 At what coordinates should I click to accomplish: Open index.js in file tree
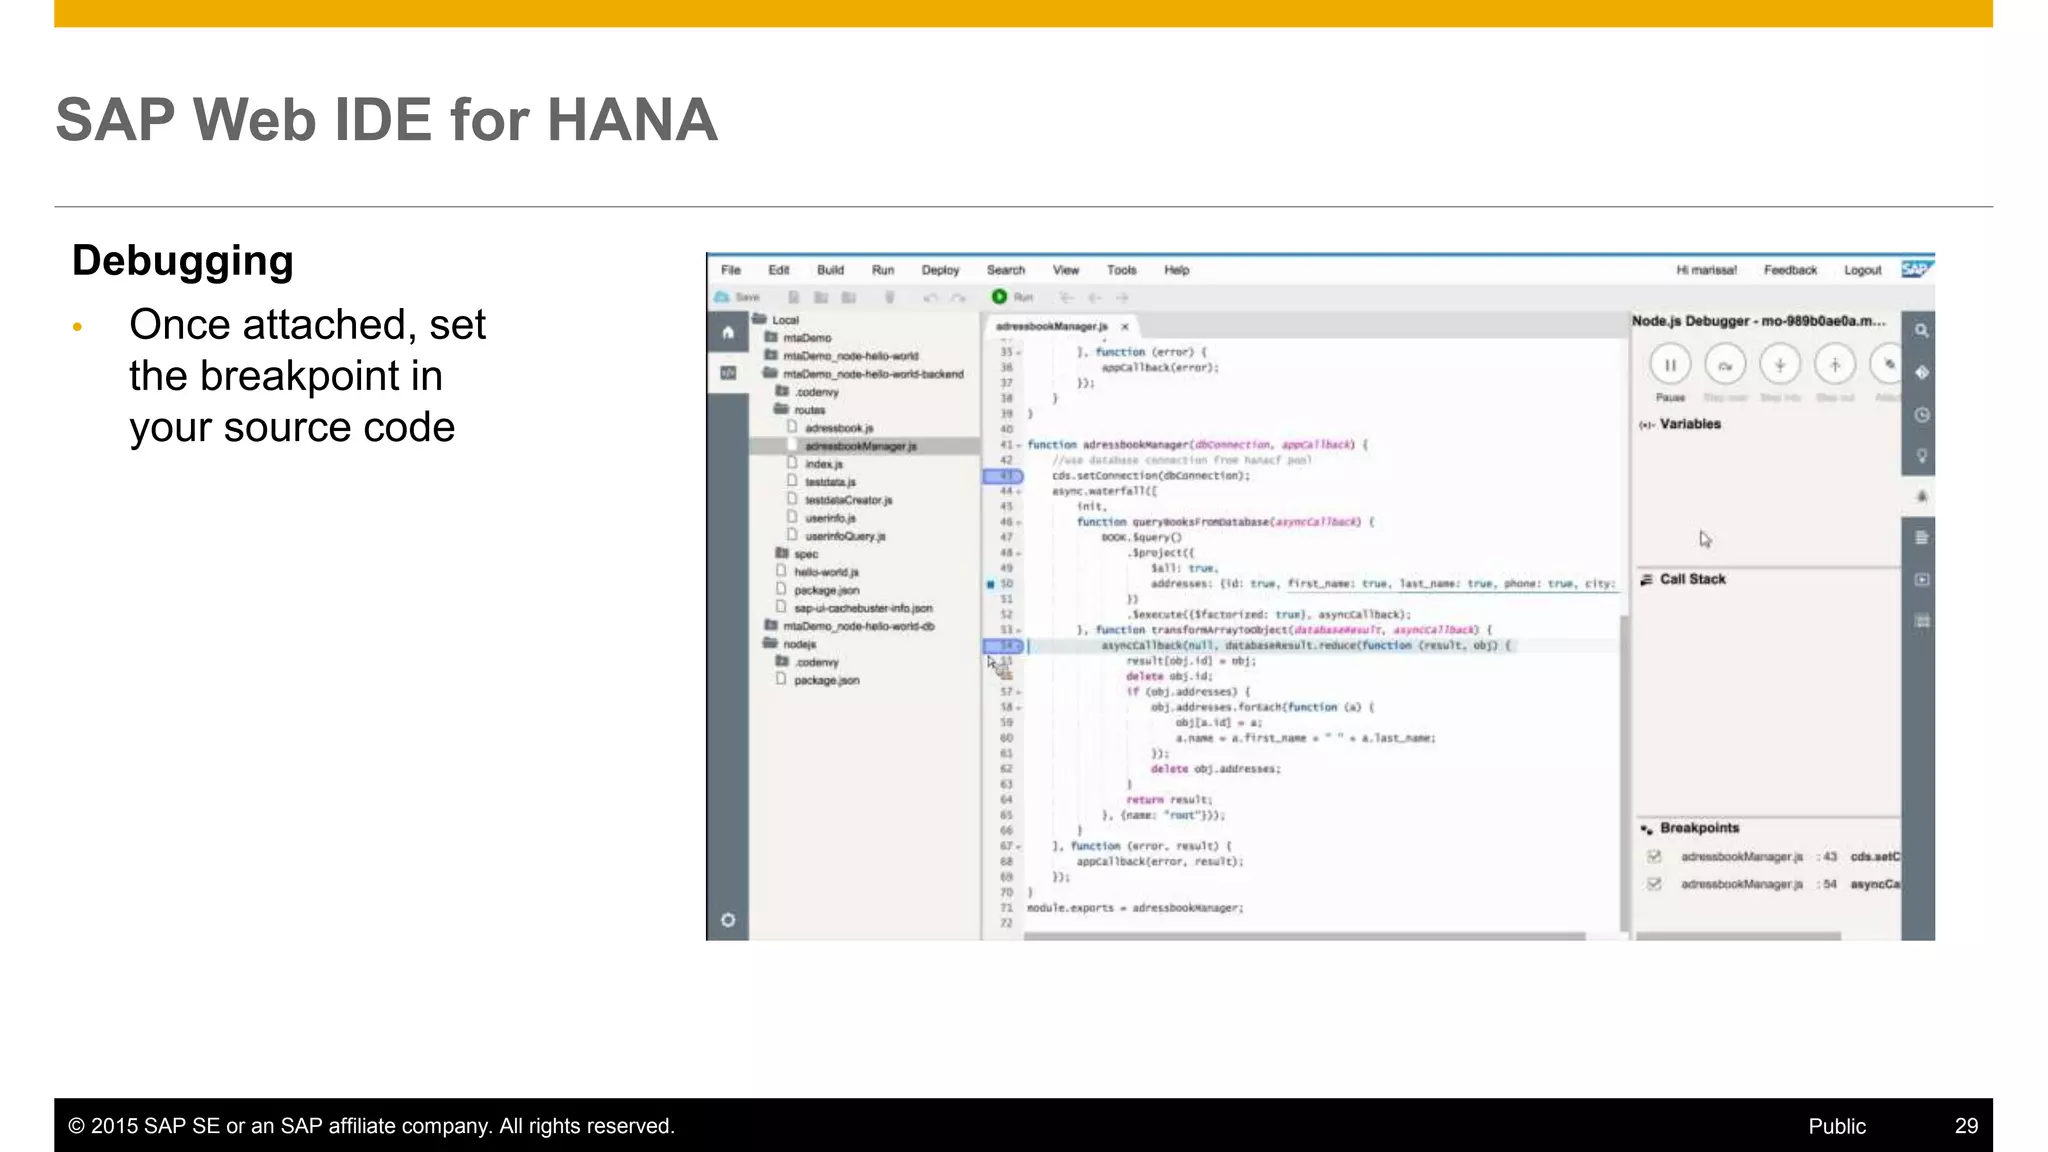click(824, 464)
